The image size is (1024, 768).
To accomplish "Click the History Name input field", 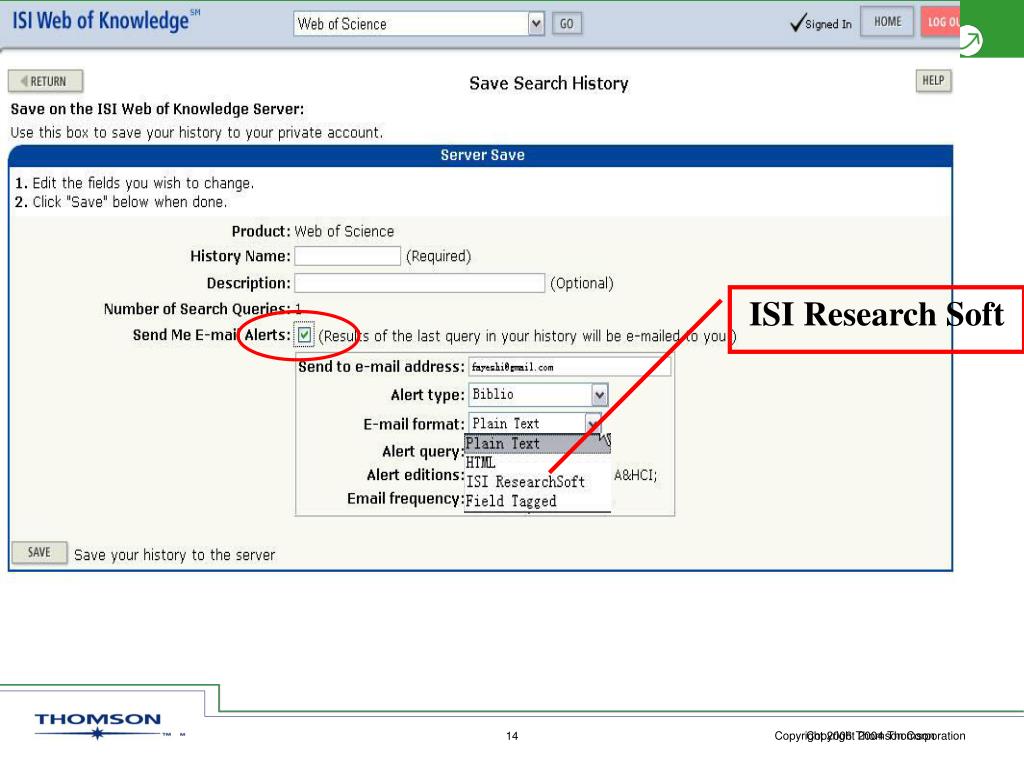I will pos(347,255).
